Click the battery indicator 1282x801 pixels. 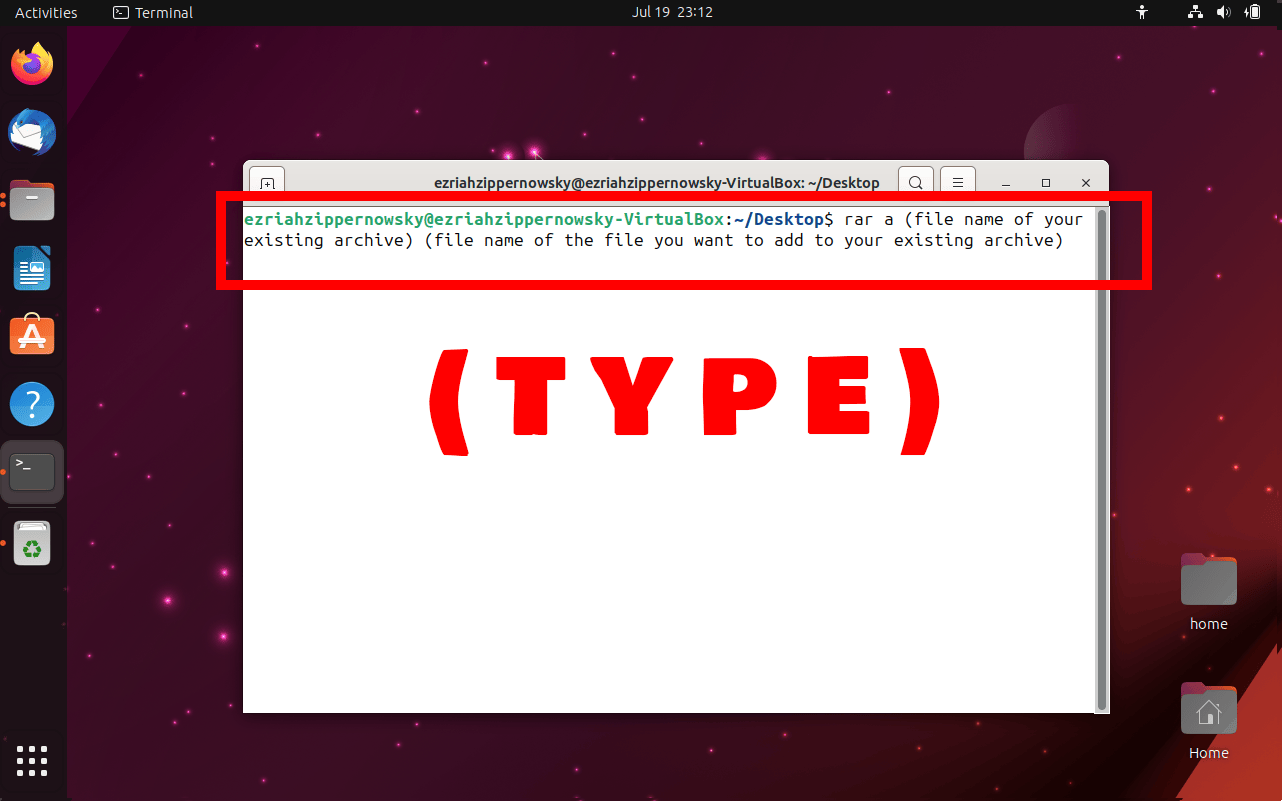[x=1251, y=12]
